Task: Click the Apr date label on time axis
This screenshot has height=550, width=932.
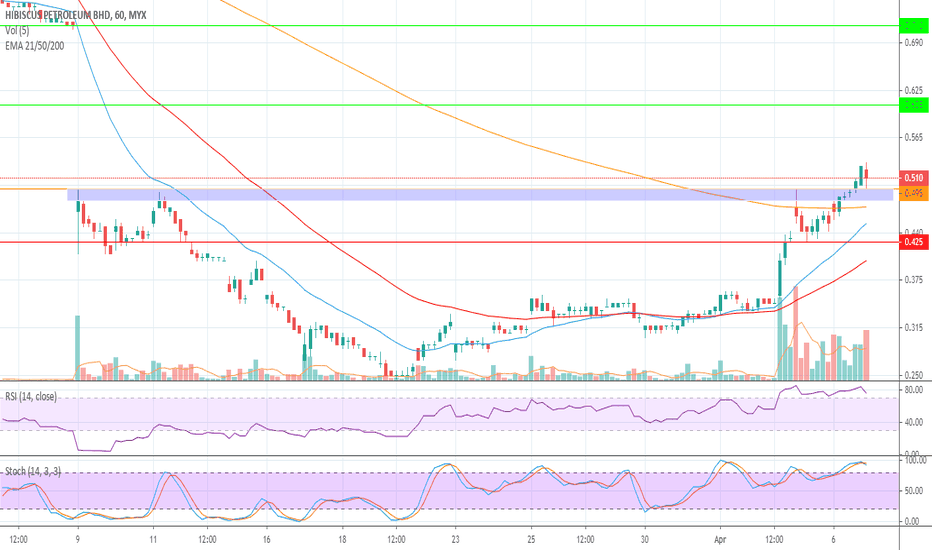Action: 720,540
